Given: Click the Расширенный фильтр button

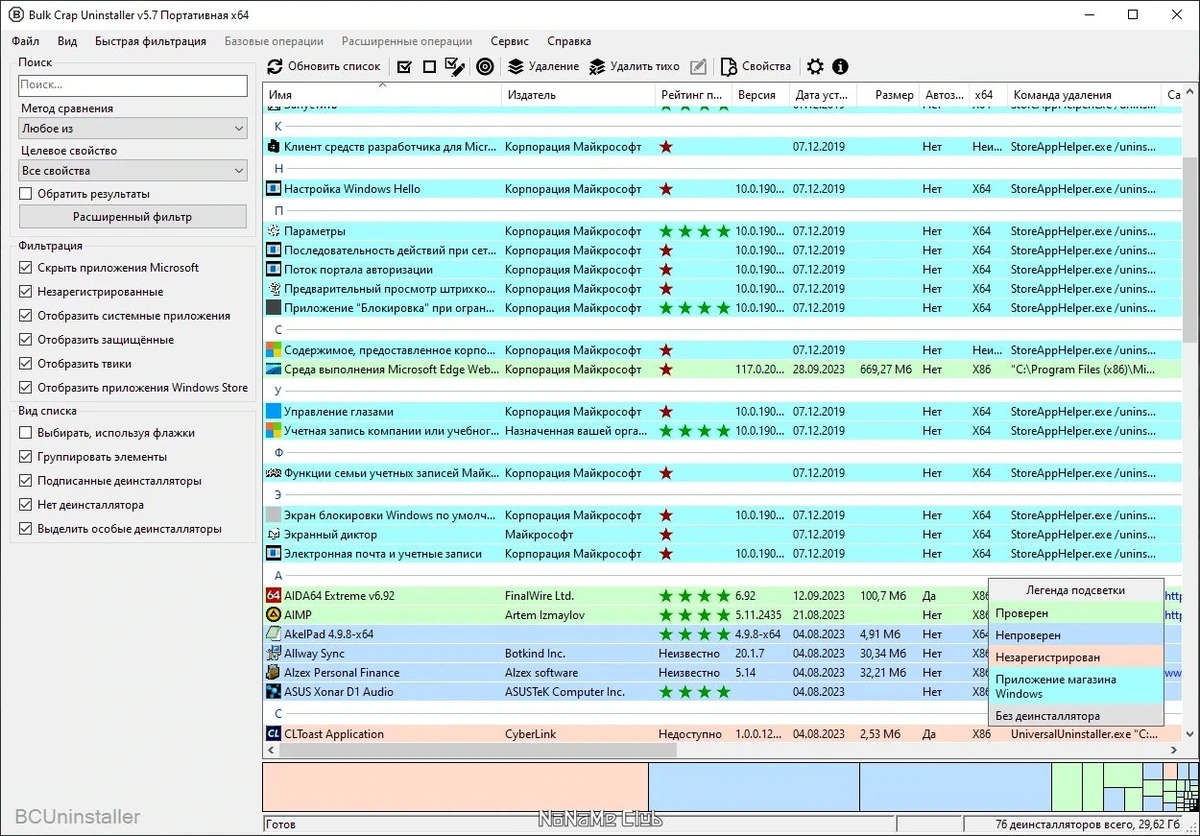Looking at the screenshot, I should pos(133,217).
